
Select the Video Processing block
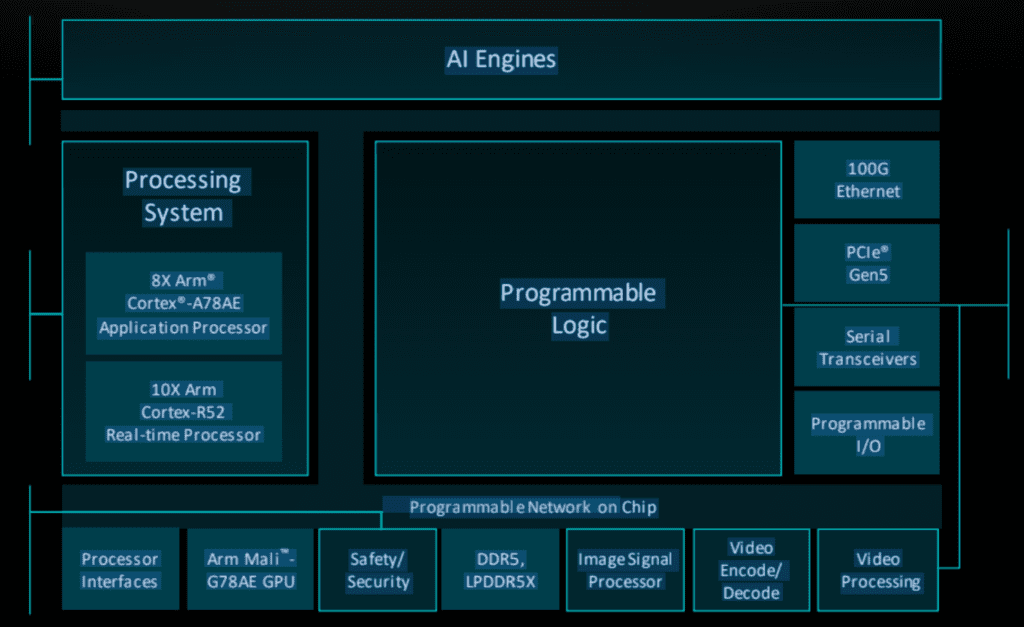[x=878, y=570]
